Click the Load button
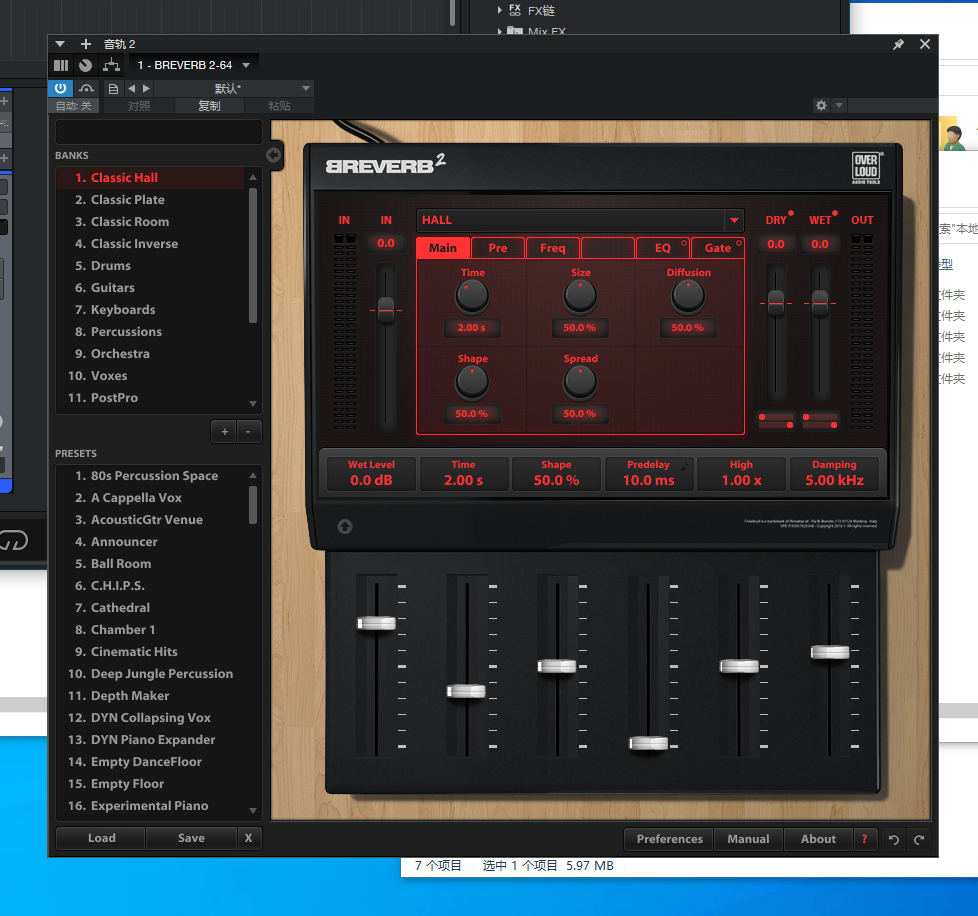This screenshot has height=916, width=978. click(101, 838)
